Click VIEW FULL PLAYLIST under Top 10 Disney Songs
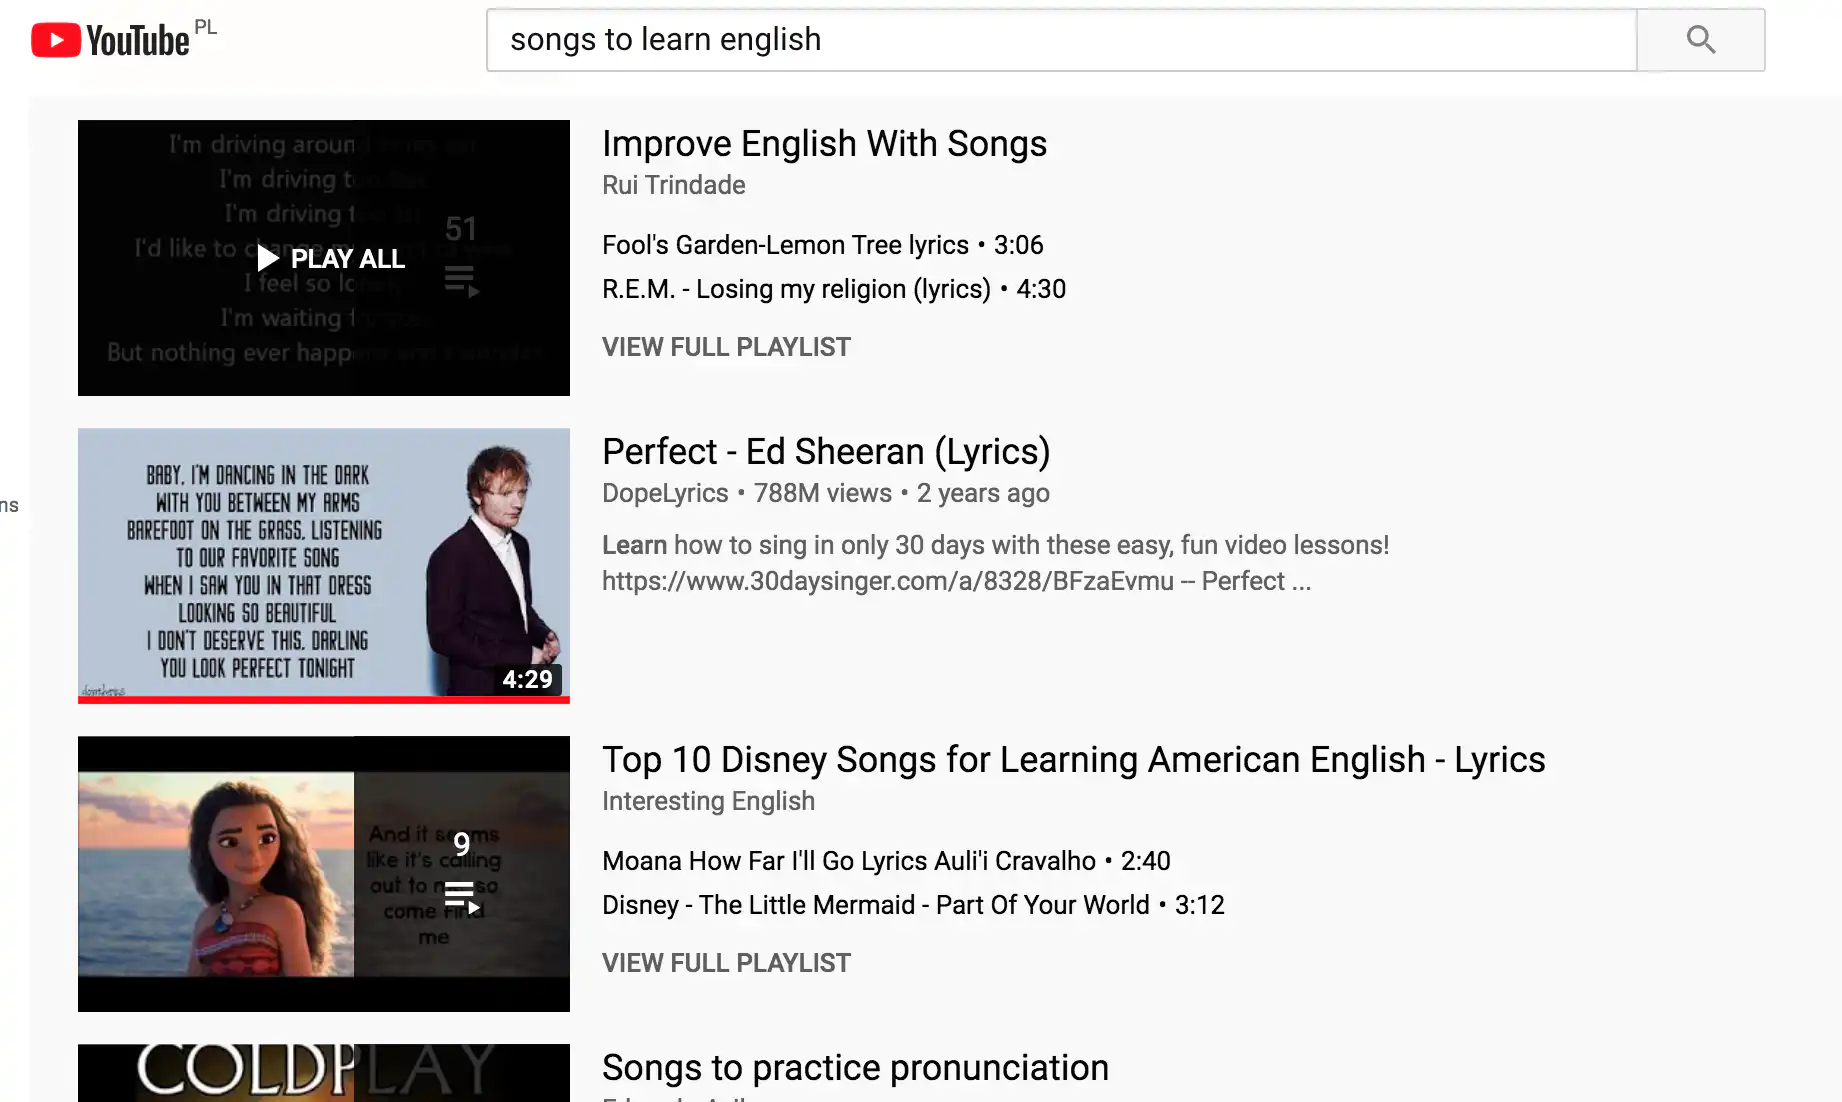The image size is (1842, 1102). point(726,963)
